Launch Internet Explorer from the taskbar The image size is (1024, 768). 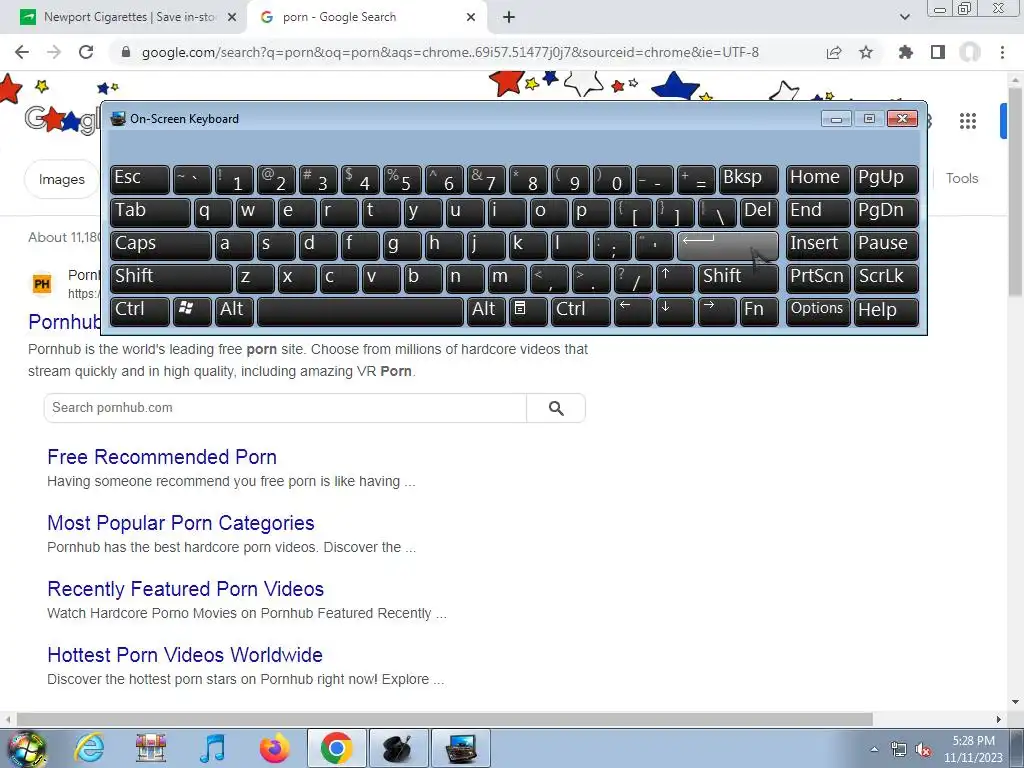click(x=88, y=748)
